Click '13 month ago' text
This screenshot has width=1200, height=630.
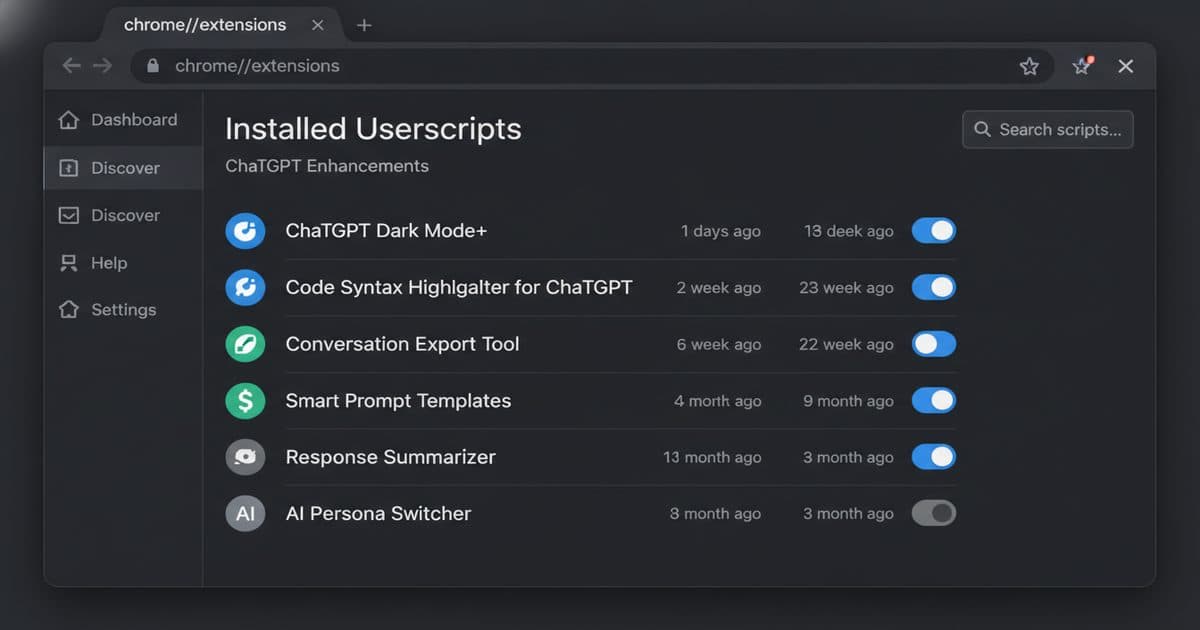[x=712, y=457]
